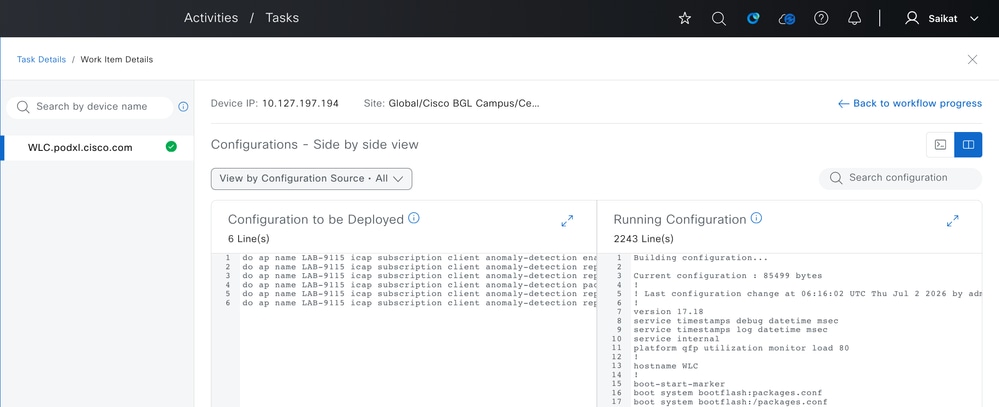Click Tasks in the header breadcrumb
999x407 pixels.
coord(282,18)
